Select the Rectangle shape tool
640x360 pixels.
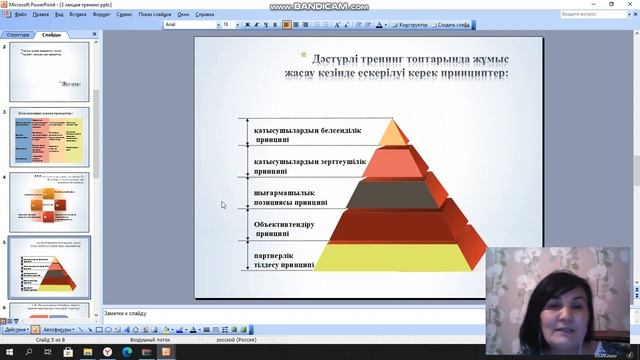pos(99,330)
